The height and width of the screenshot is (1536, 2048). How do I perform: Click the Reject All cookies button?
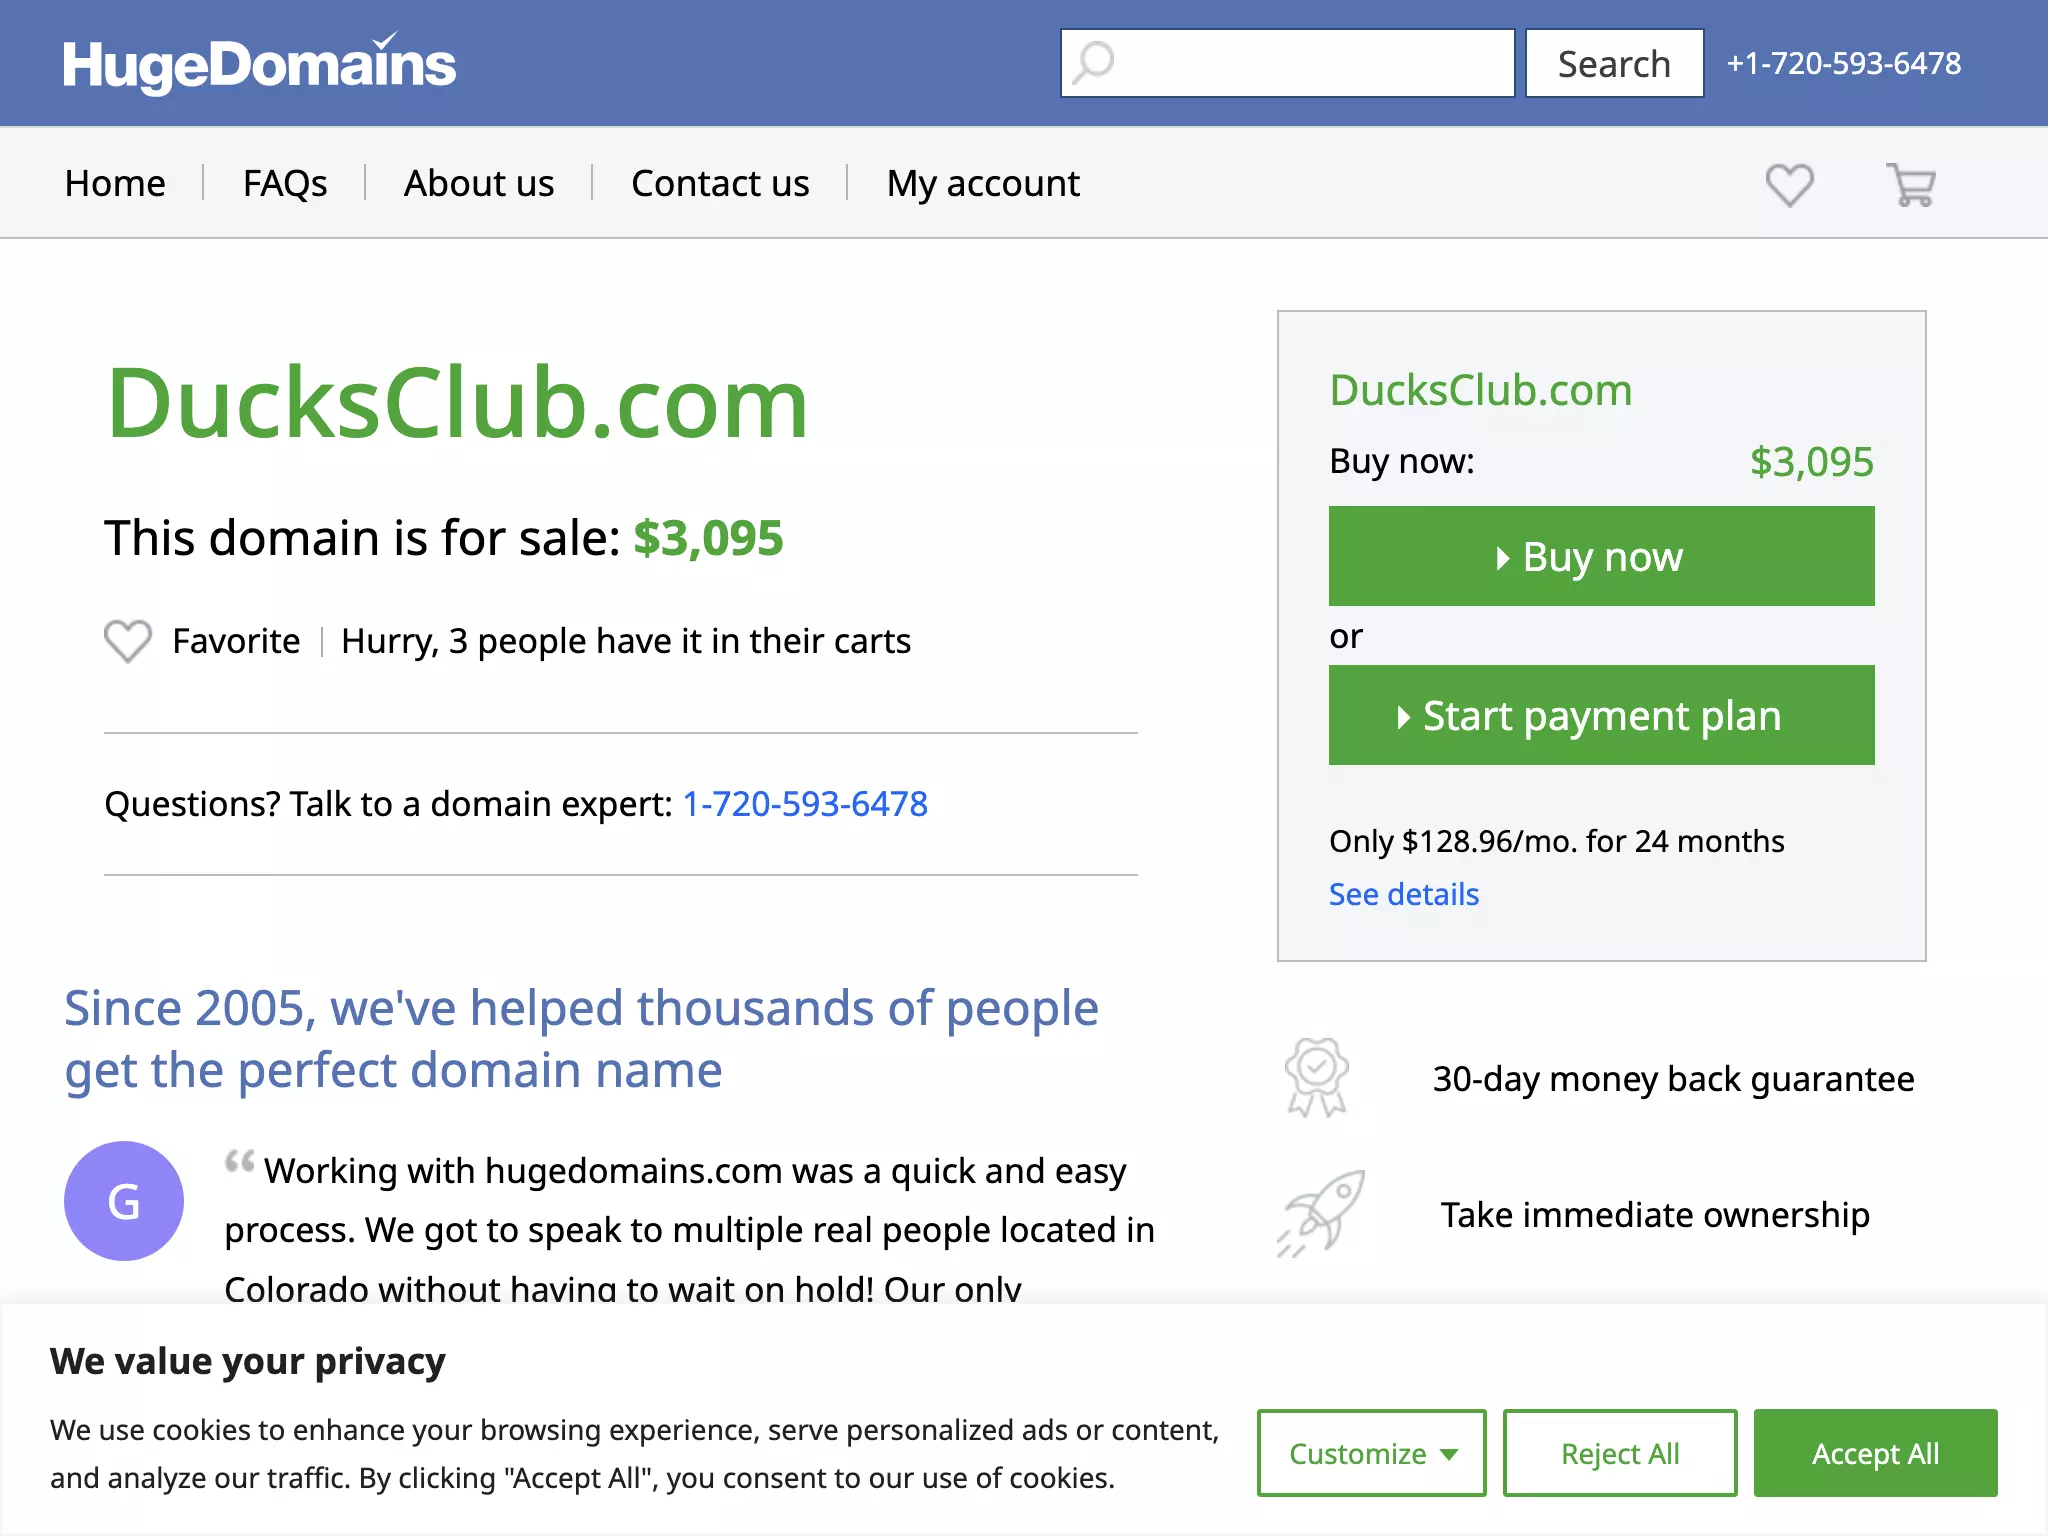click(1620, 1453)
